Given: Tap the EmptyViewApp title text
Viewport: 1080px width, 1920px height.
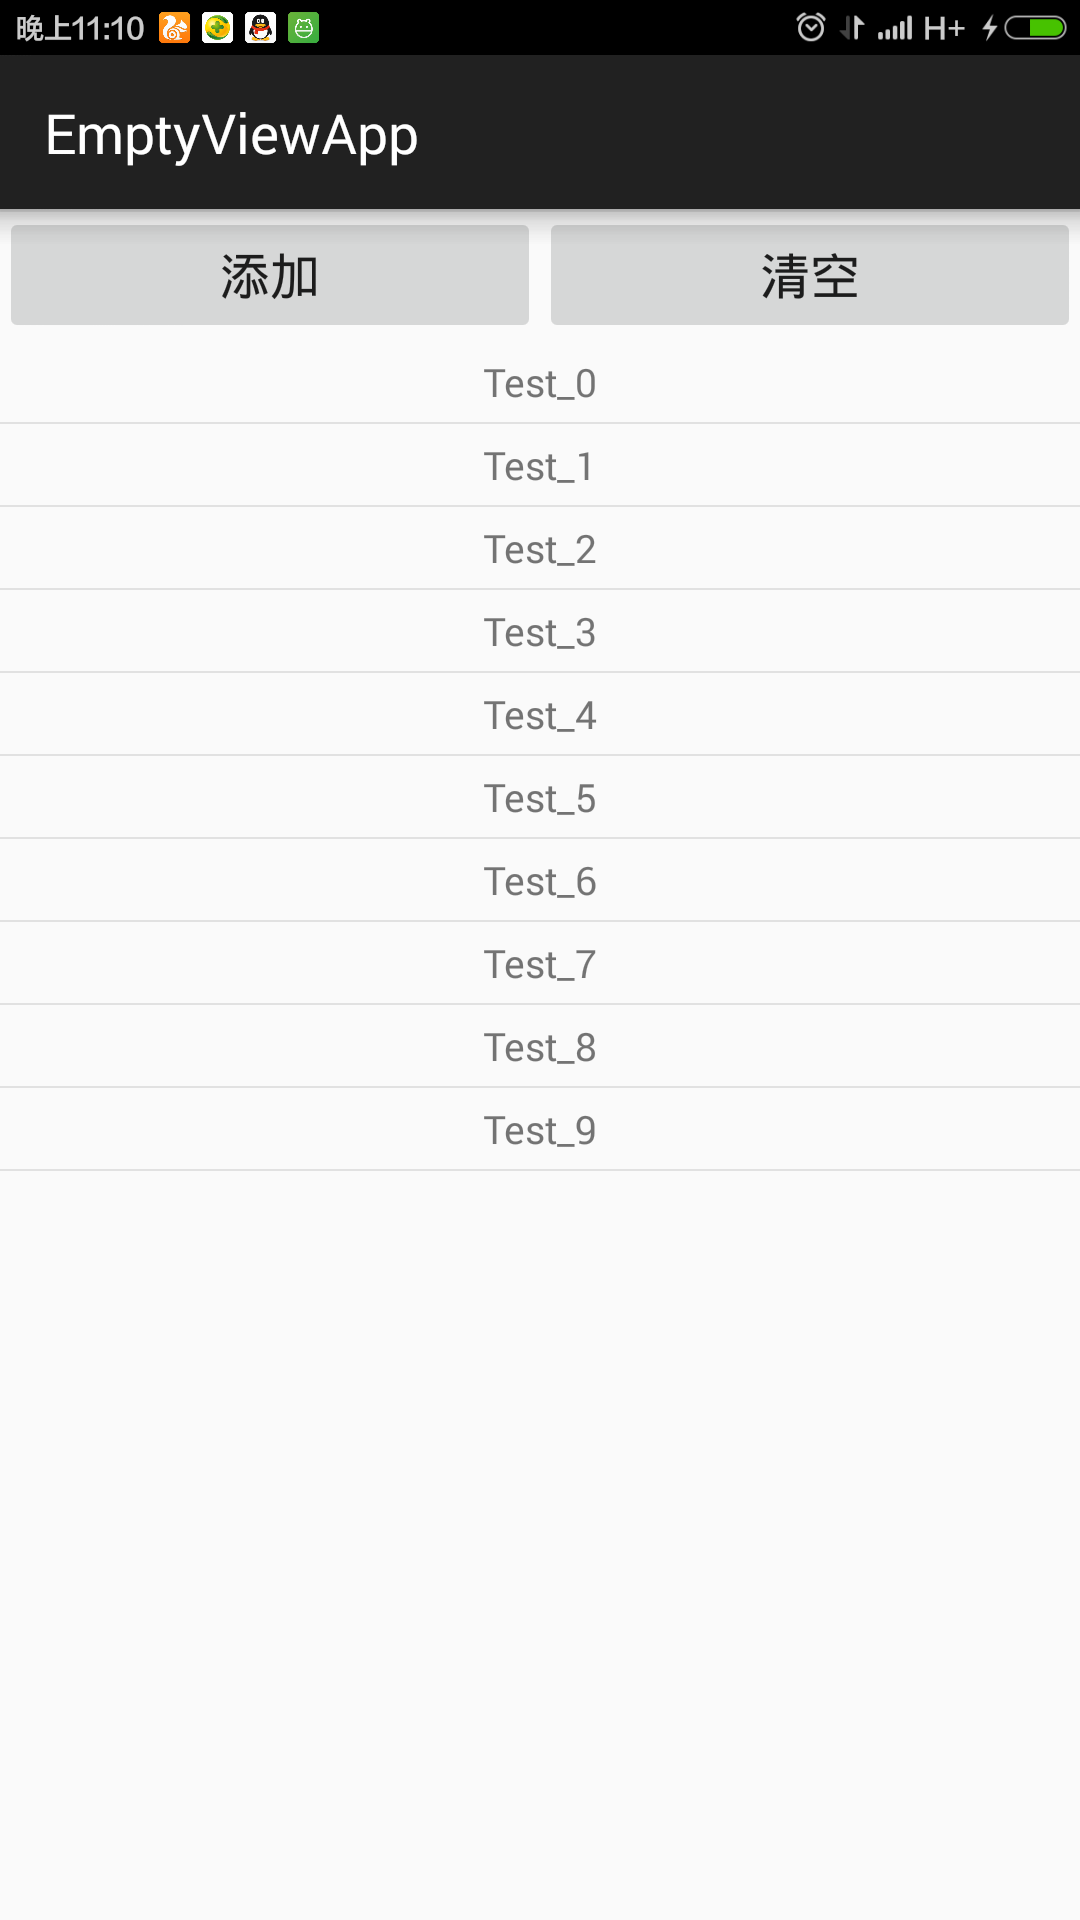Looking at the screenshot, I should tap(232, 136).
